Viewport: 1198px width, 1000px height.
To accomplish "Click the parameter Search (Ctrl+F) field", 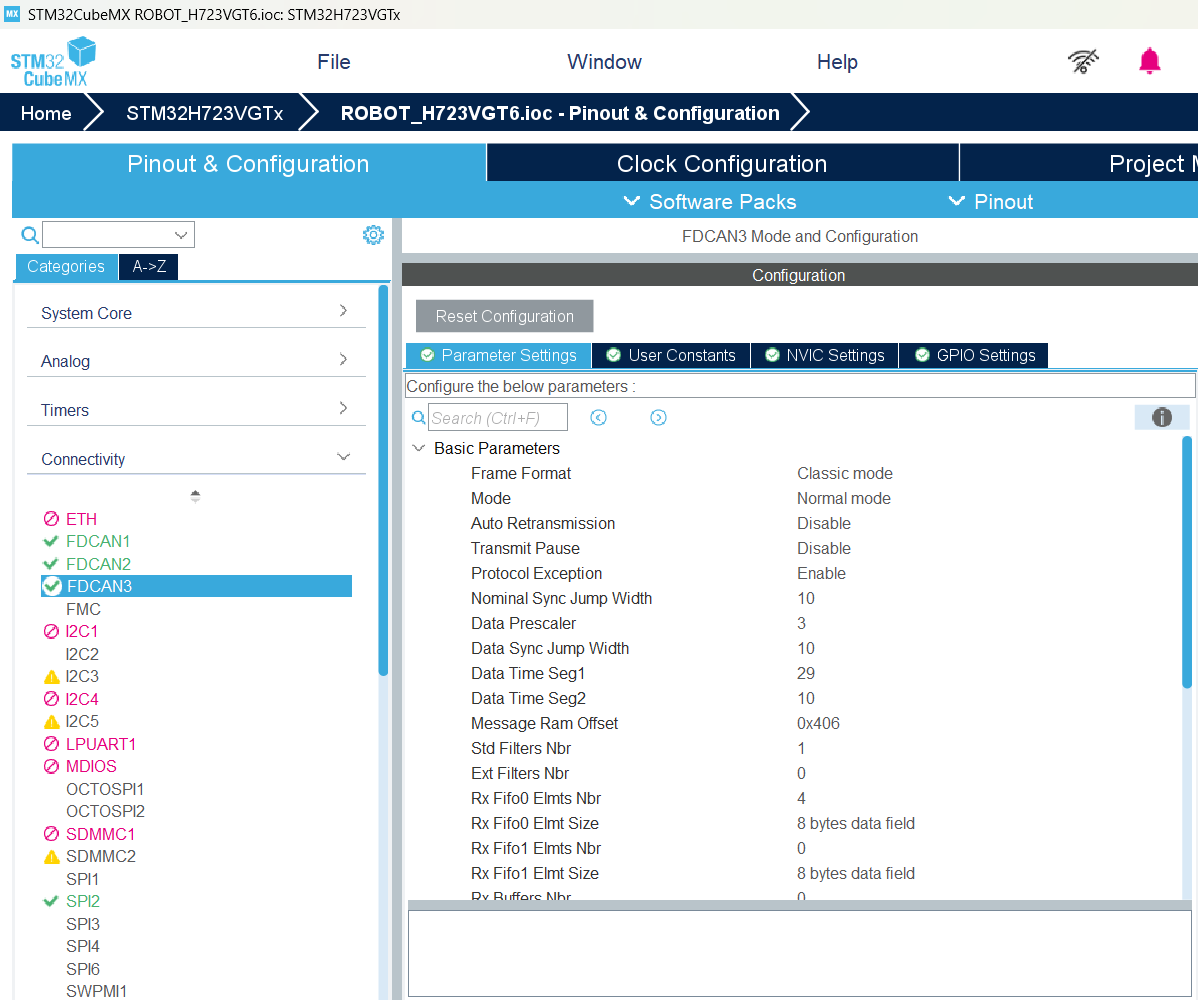I will 497,417.
